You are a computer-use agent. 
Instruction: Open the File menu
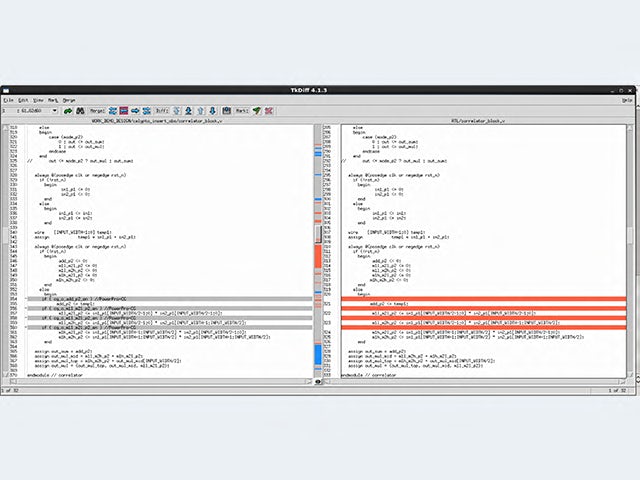pyautogui.click(x=9, y=100)
